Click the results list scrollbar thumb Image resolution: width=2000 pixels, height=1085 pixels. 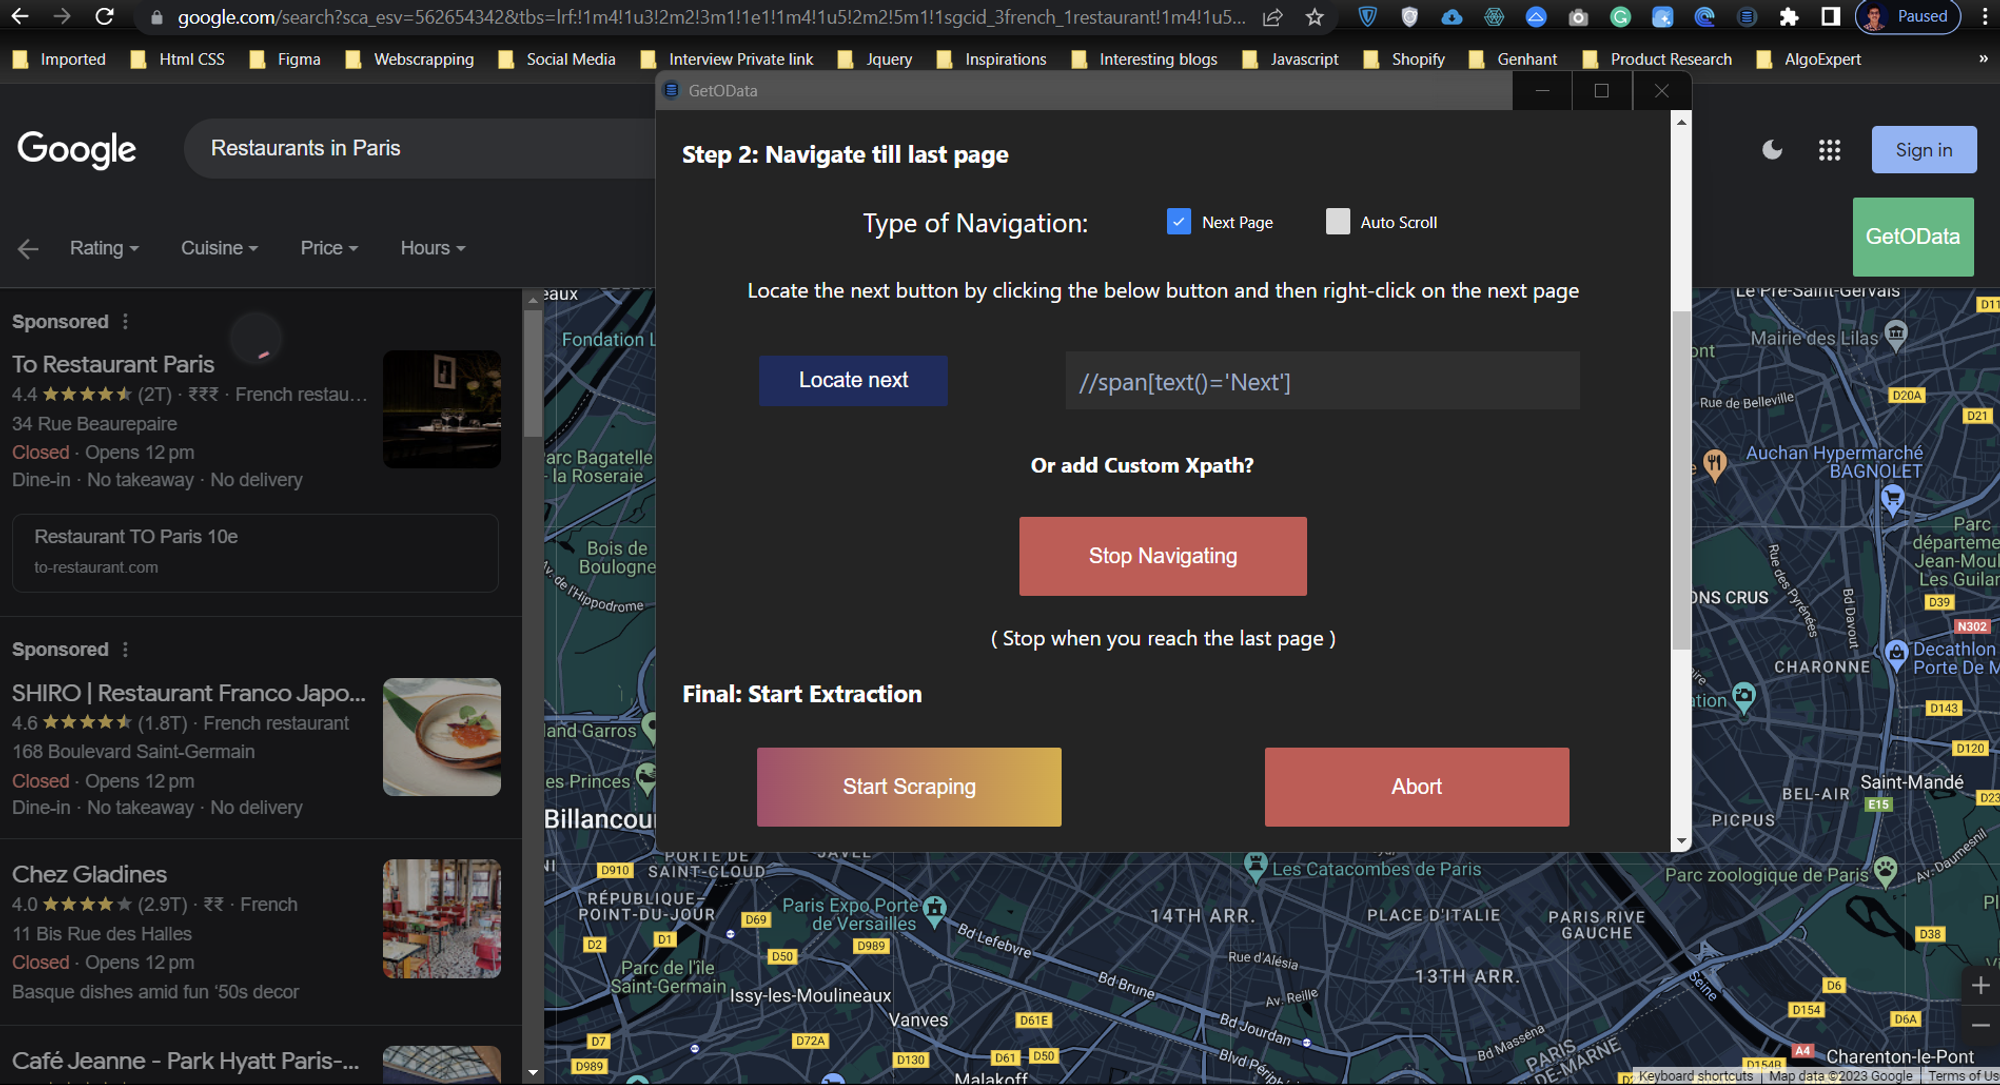pos(533,372)
